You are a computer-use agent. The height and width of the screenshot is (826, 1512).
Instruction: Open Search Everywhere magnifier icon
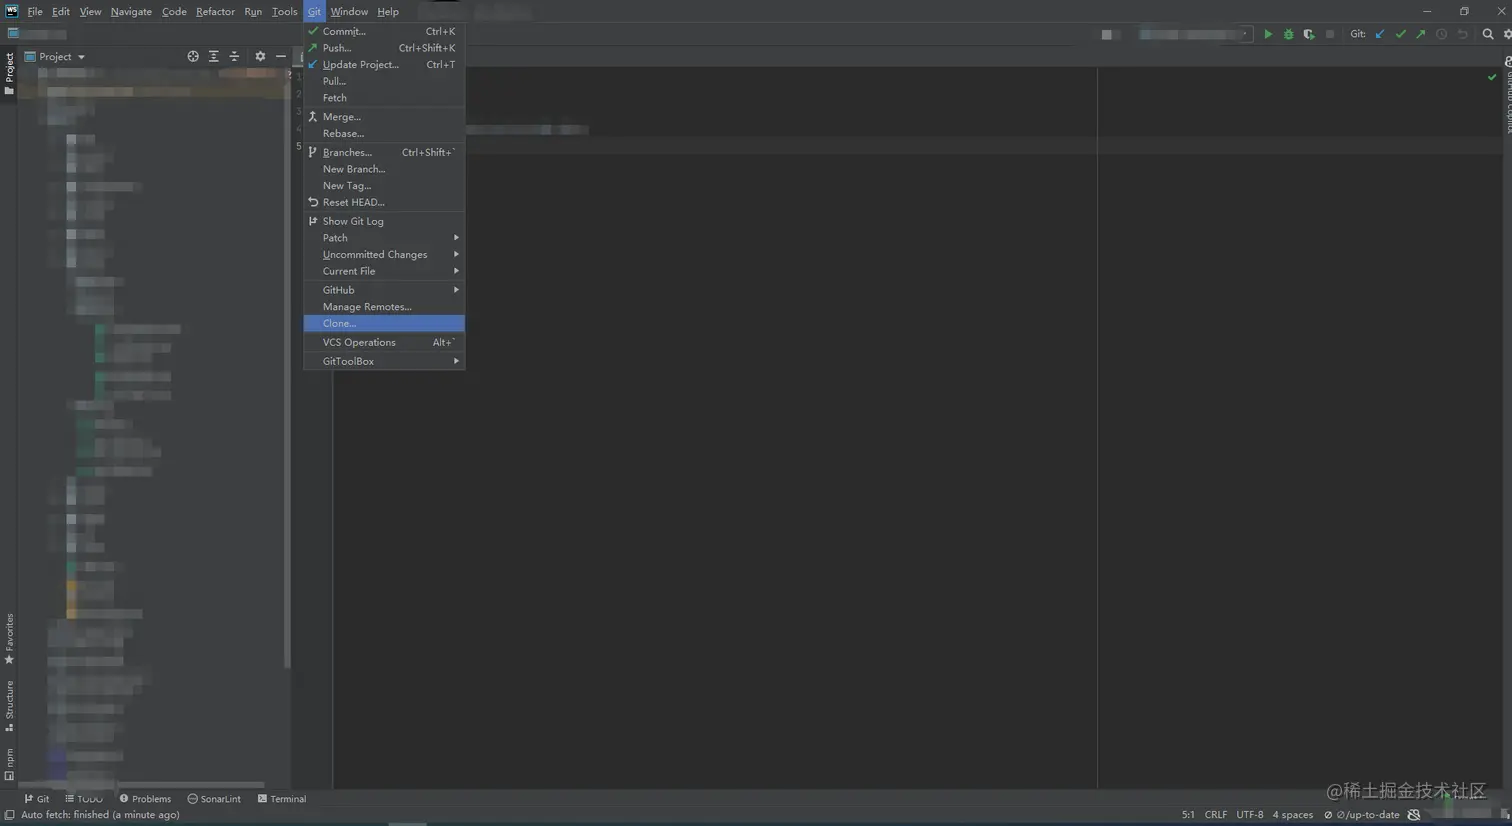pyautogui.click(x=1488, y=34)
